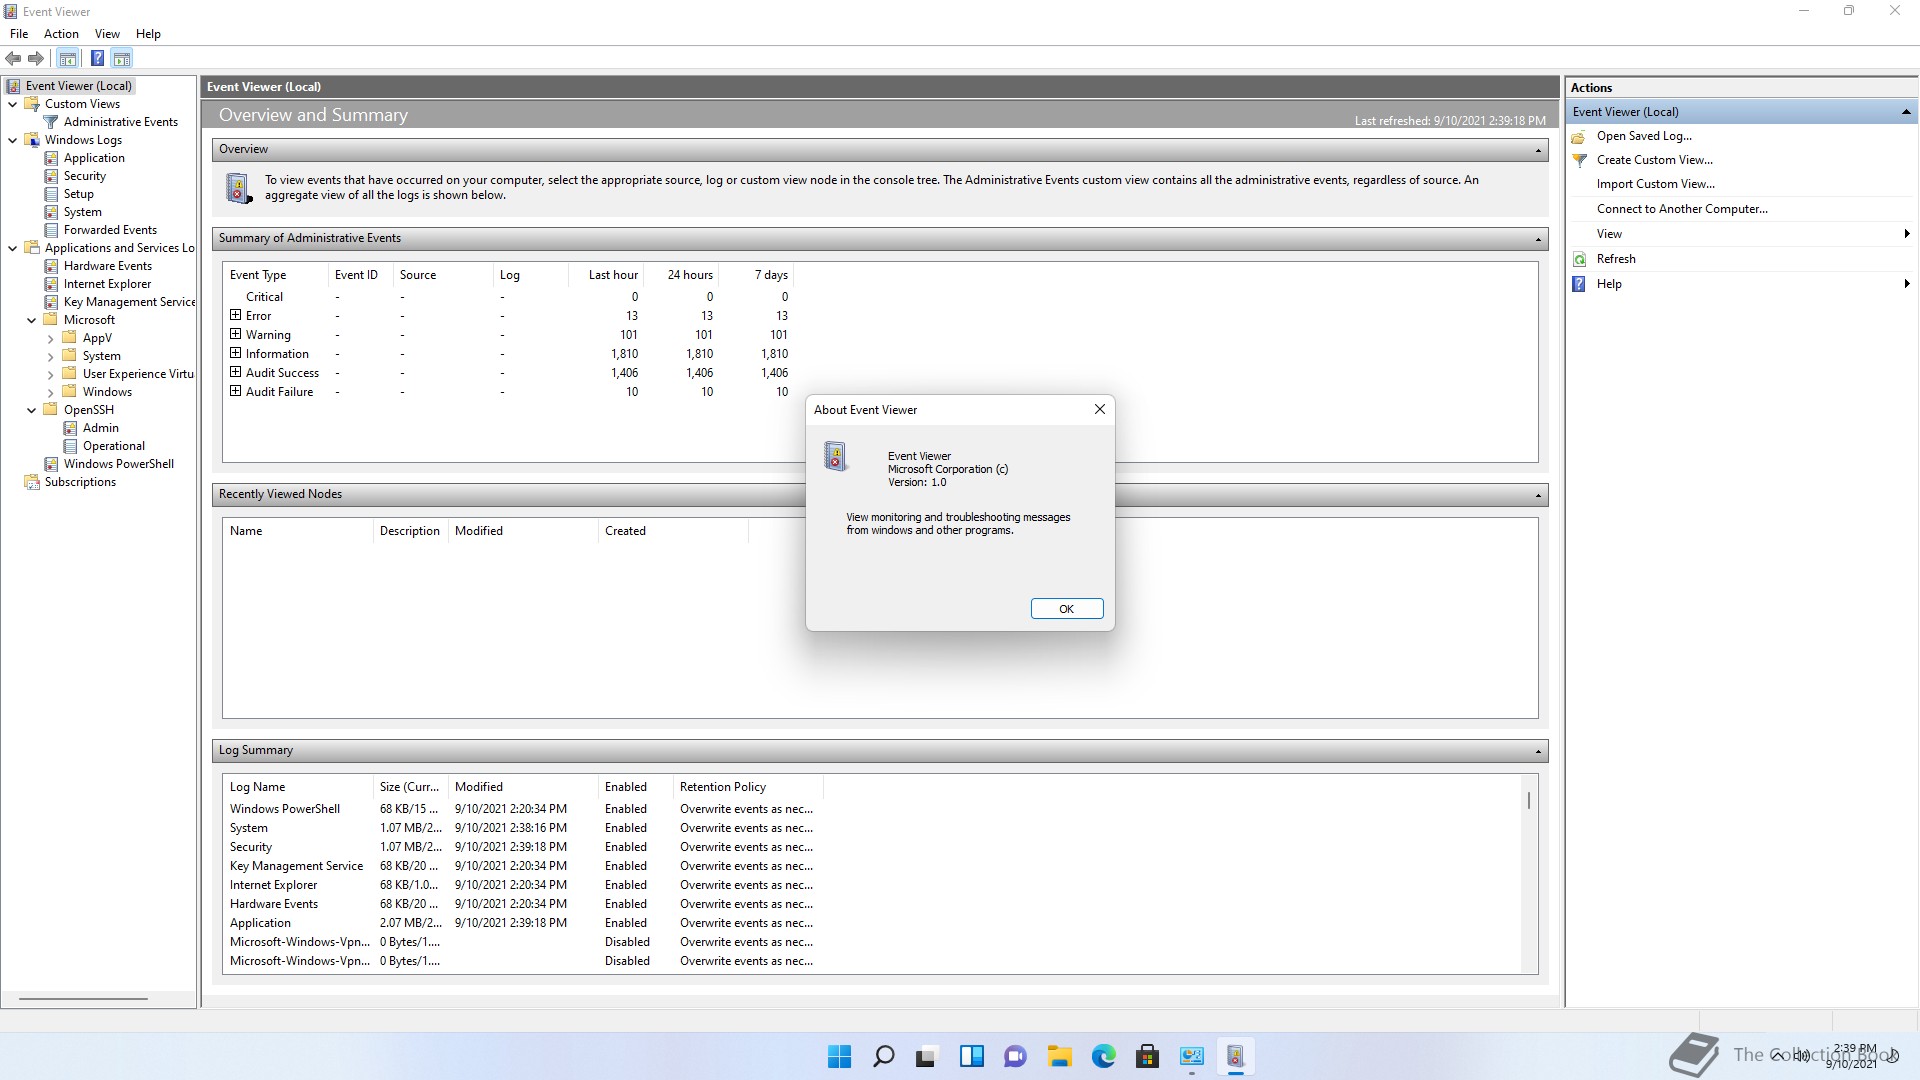Click the Refresh action icon
This screenshot has height=1080, width=1920.
[1580, 259]
